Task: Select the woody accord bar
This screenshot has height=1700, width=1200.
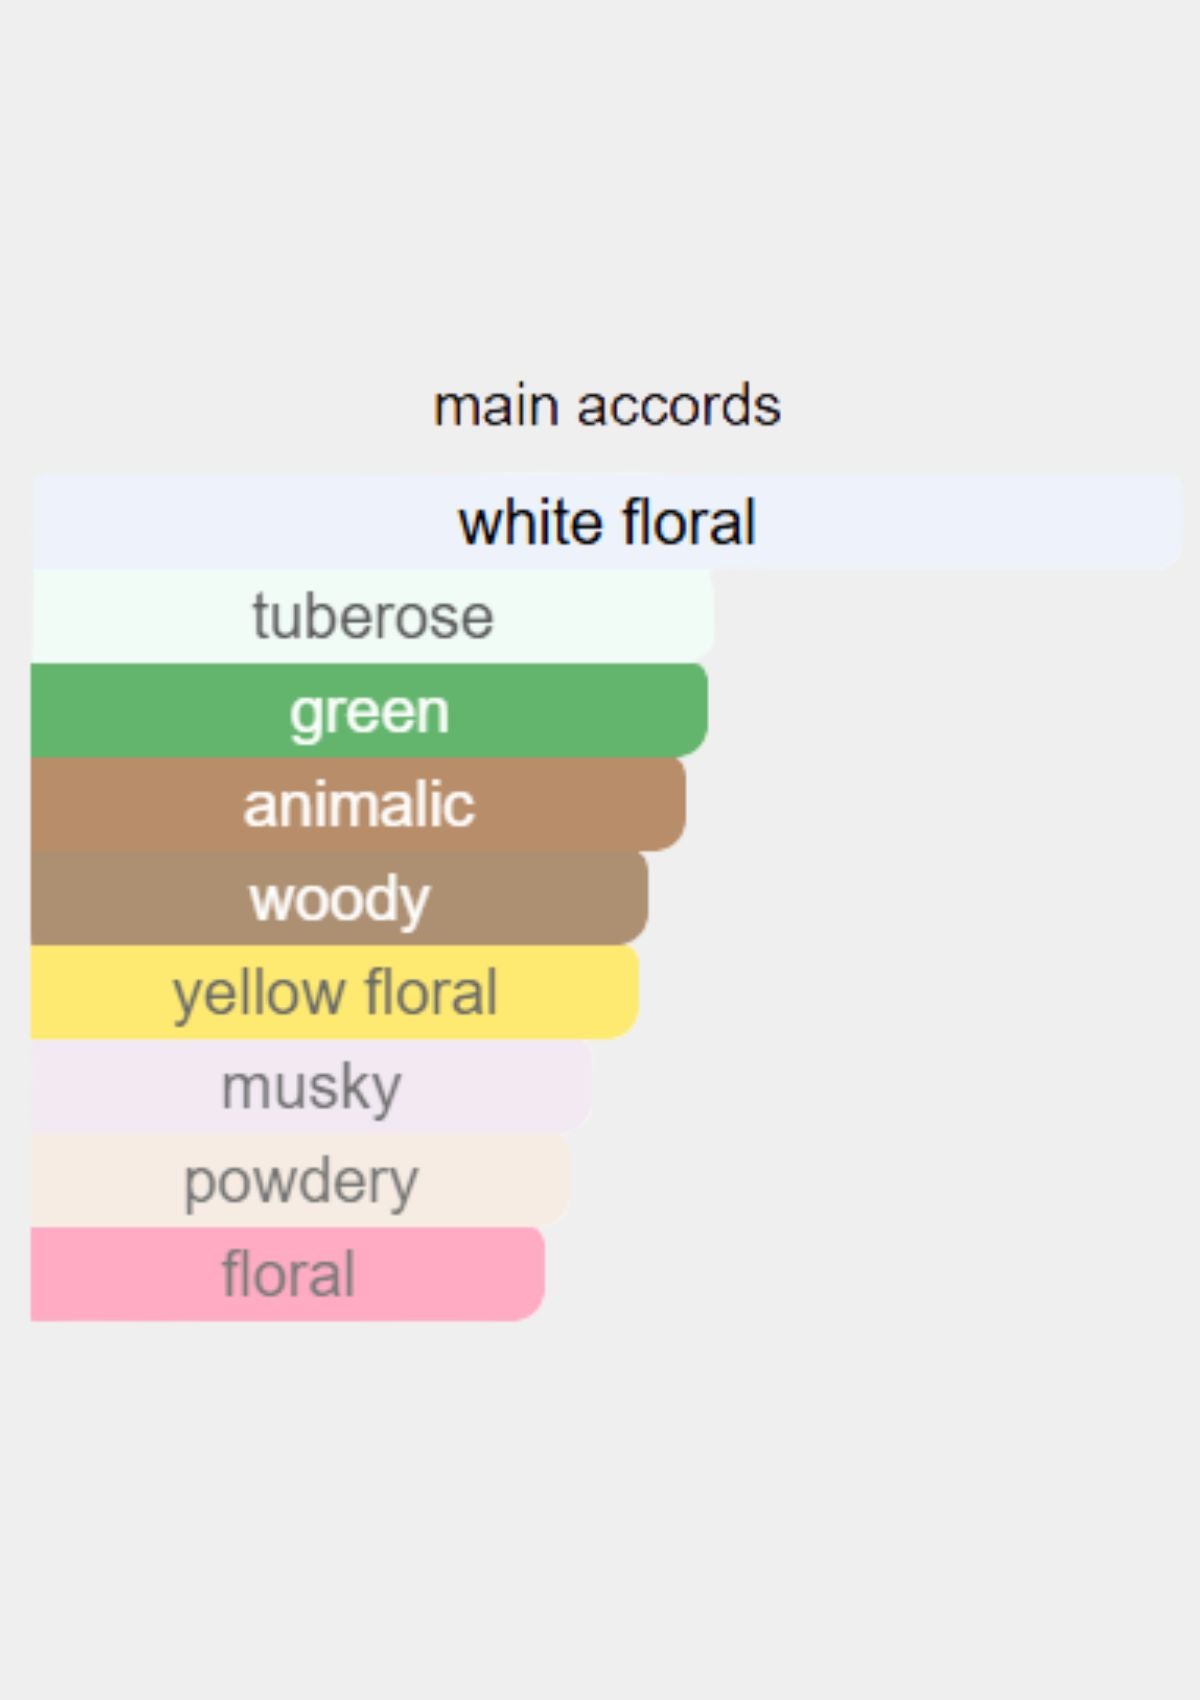Action: [339, 898]
